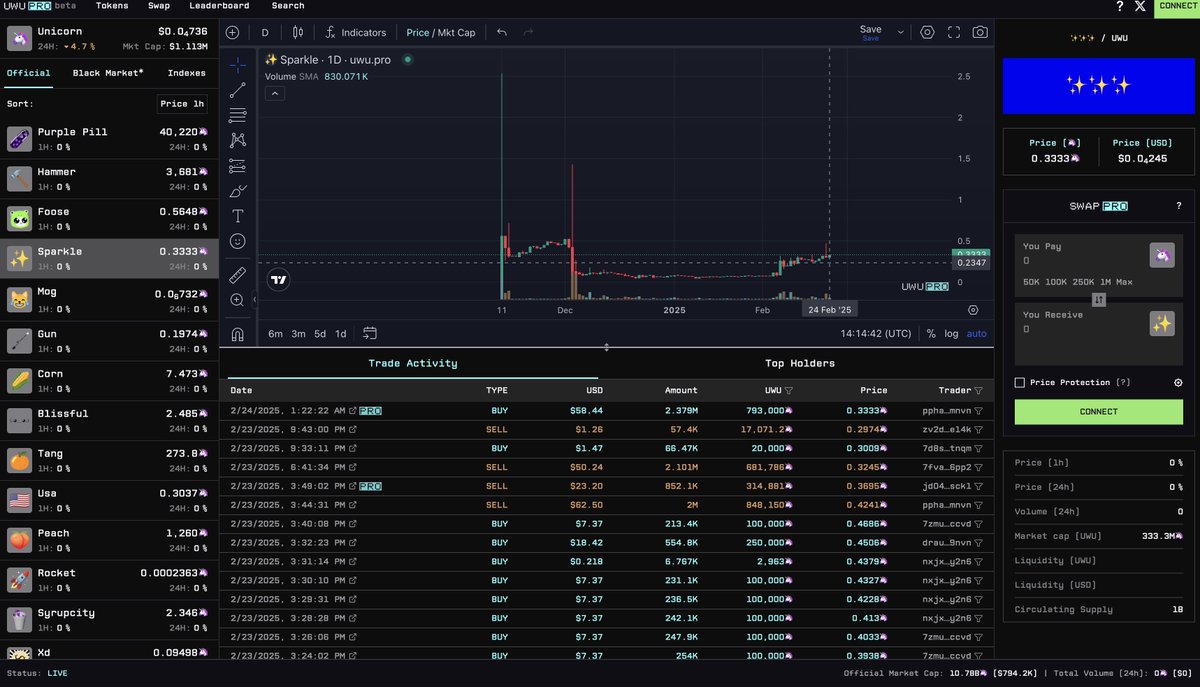Open the Indexes tab
This screenshot has height=687, width=1200.
(x=187, y=73)
